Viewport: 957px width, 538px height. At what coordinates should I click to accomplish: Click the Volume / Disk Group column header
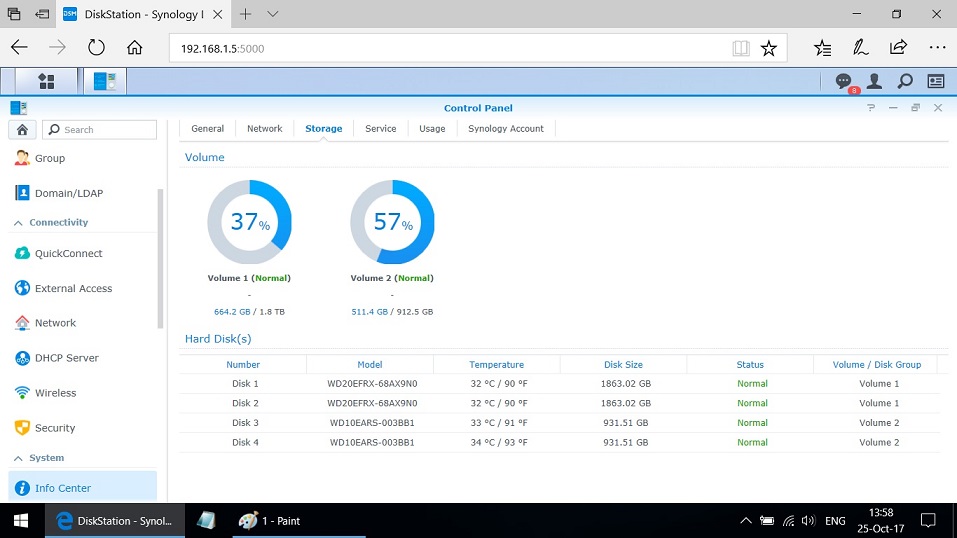[x=876, y=365]
